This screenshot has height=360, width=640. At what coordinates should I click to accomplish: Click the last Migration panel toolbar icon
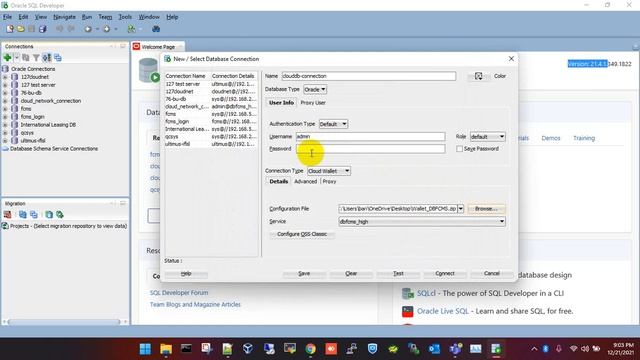[60, 214]
